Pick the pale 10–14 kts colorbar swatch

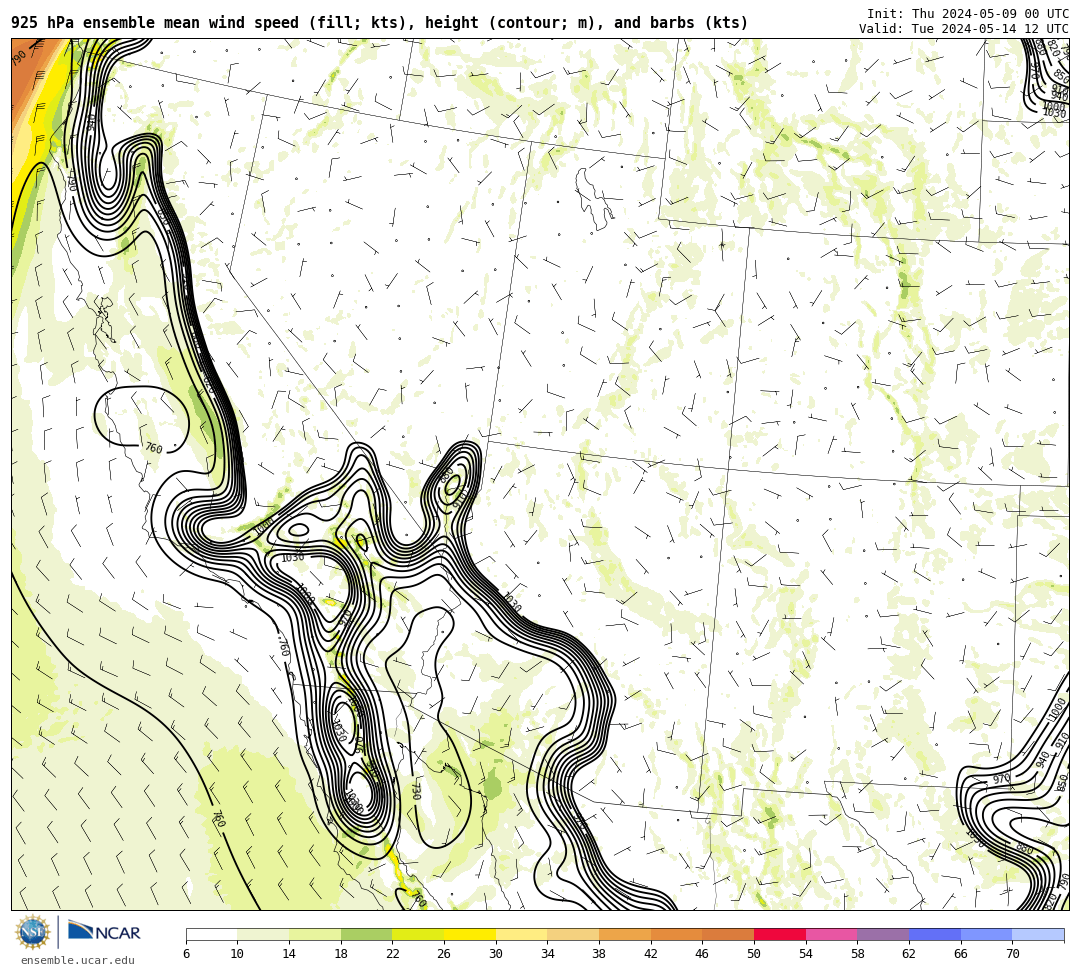coord(263,934)
